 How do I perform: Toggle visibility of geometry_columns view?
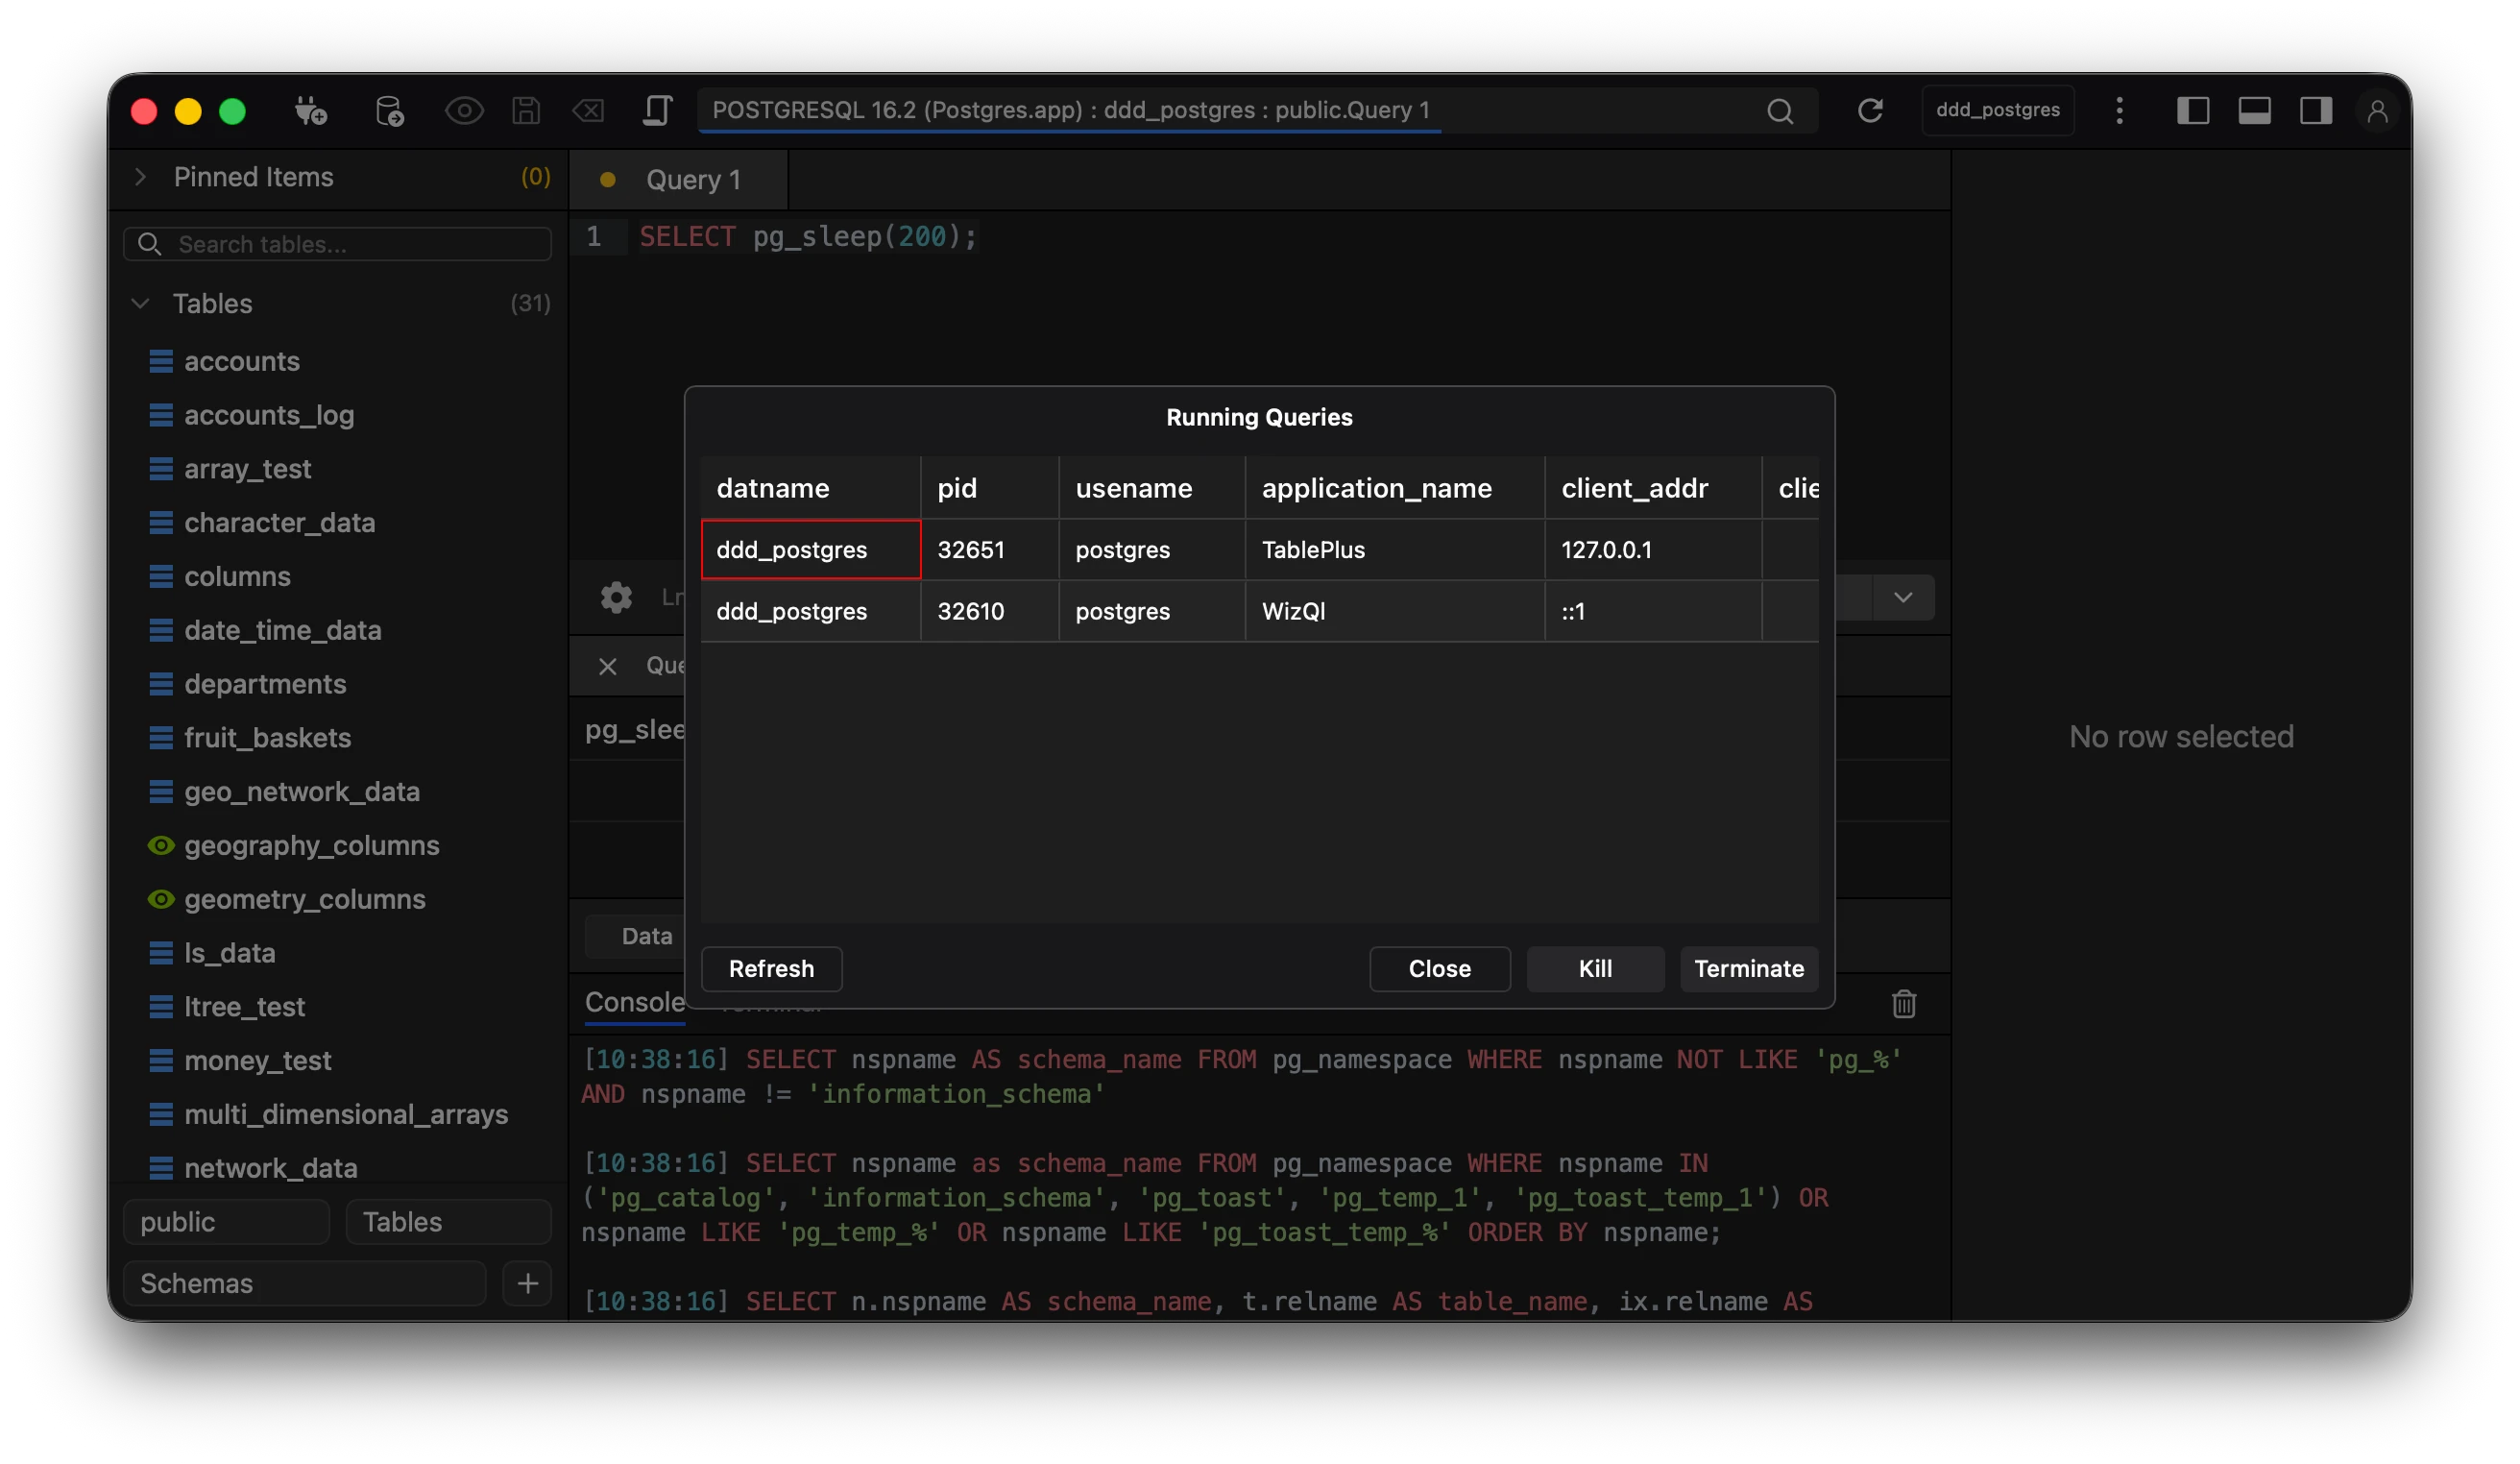click(161, 899)
